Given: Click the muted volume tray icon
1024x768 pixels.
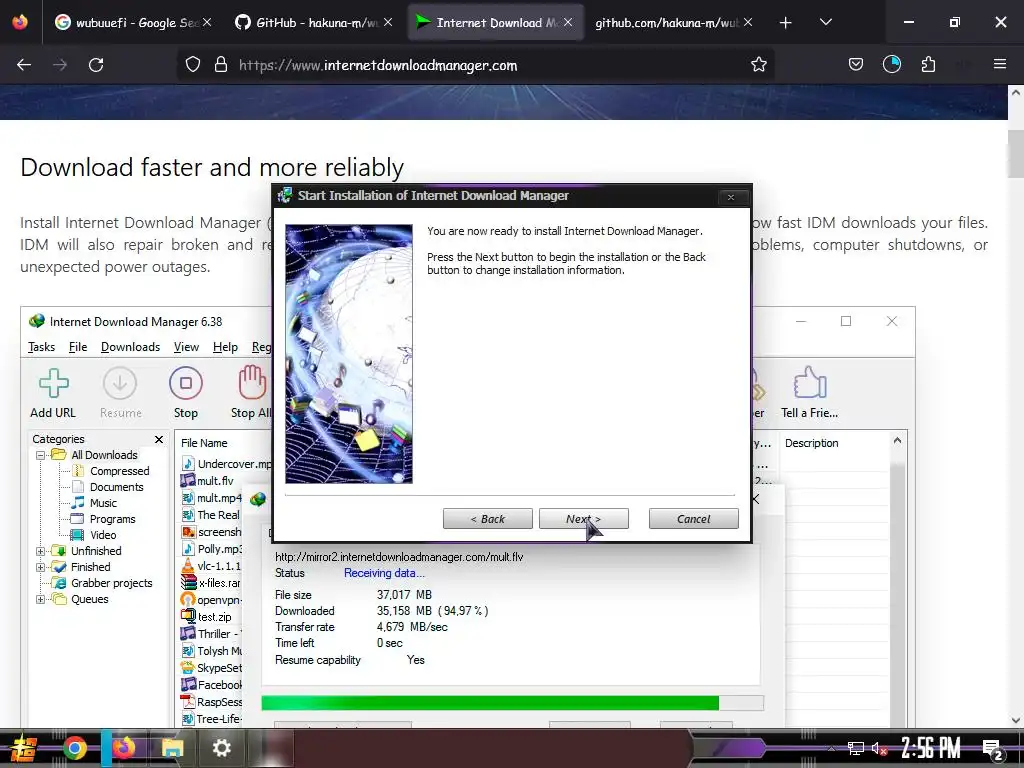Looking at the screenshot, I should [x=879, y=748].
